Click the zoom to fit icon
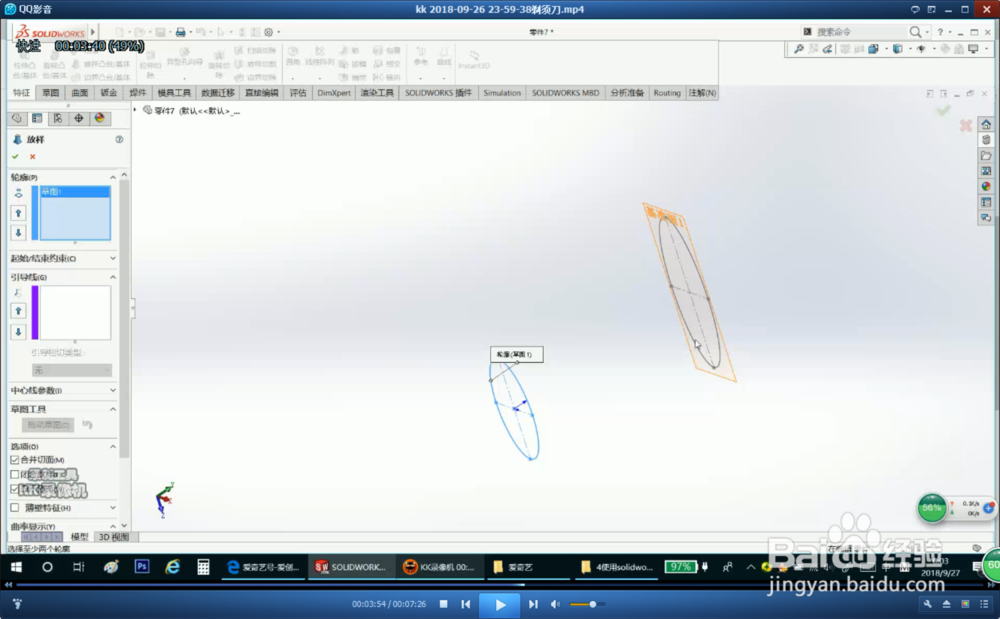This screenshot has width=1000, height=619. point(798,49)
